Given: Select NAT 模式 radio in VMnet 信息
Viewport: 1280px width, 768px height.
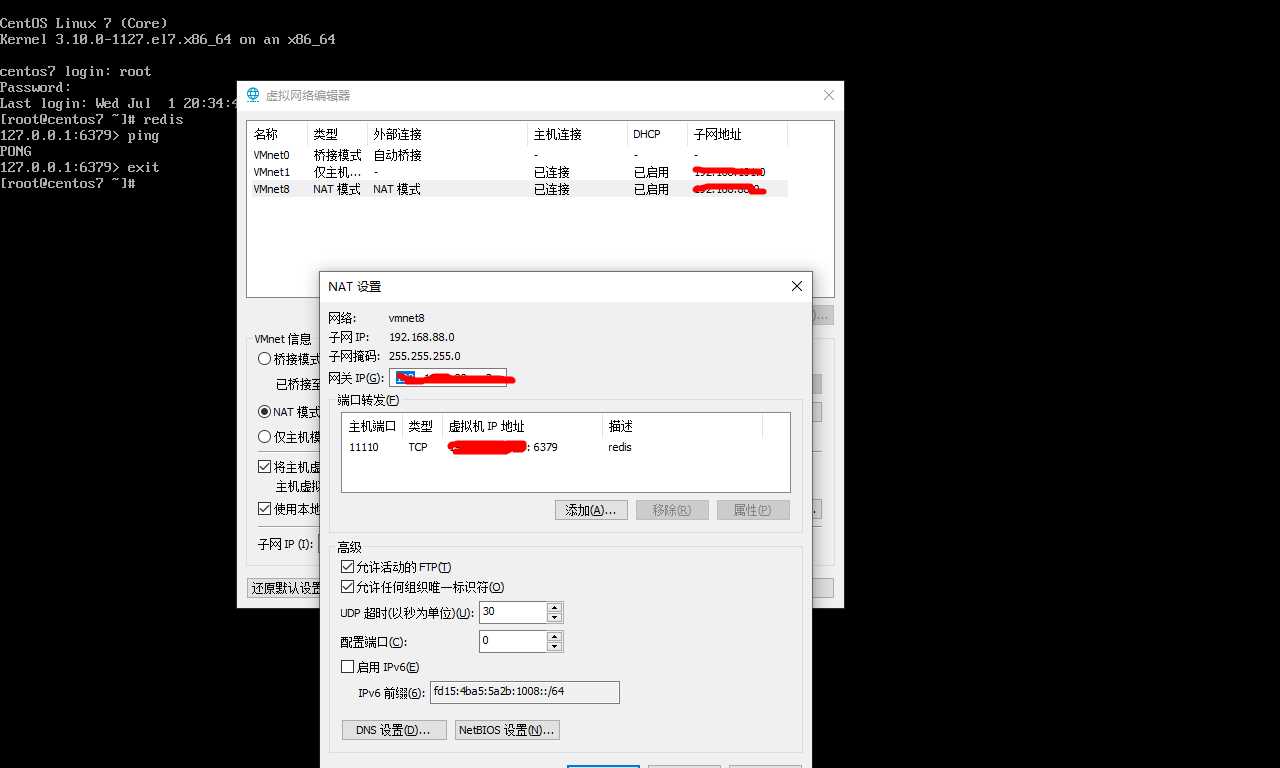Looking at the screenshot, I should click(264, 412).
